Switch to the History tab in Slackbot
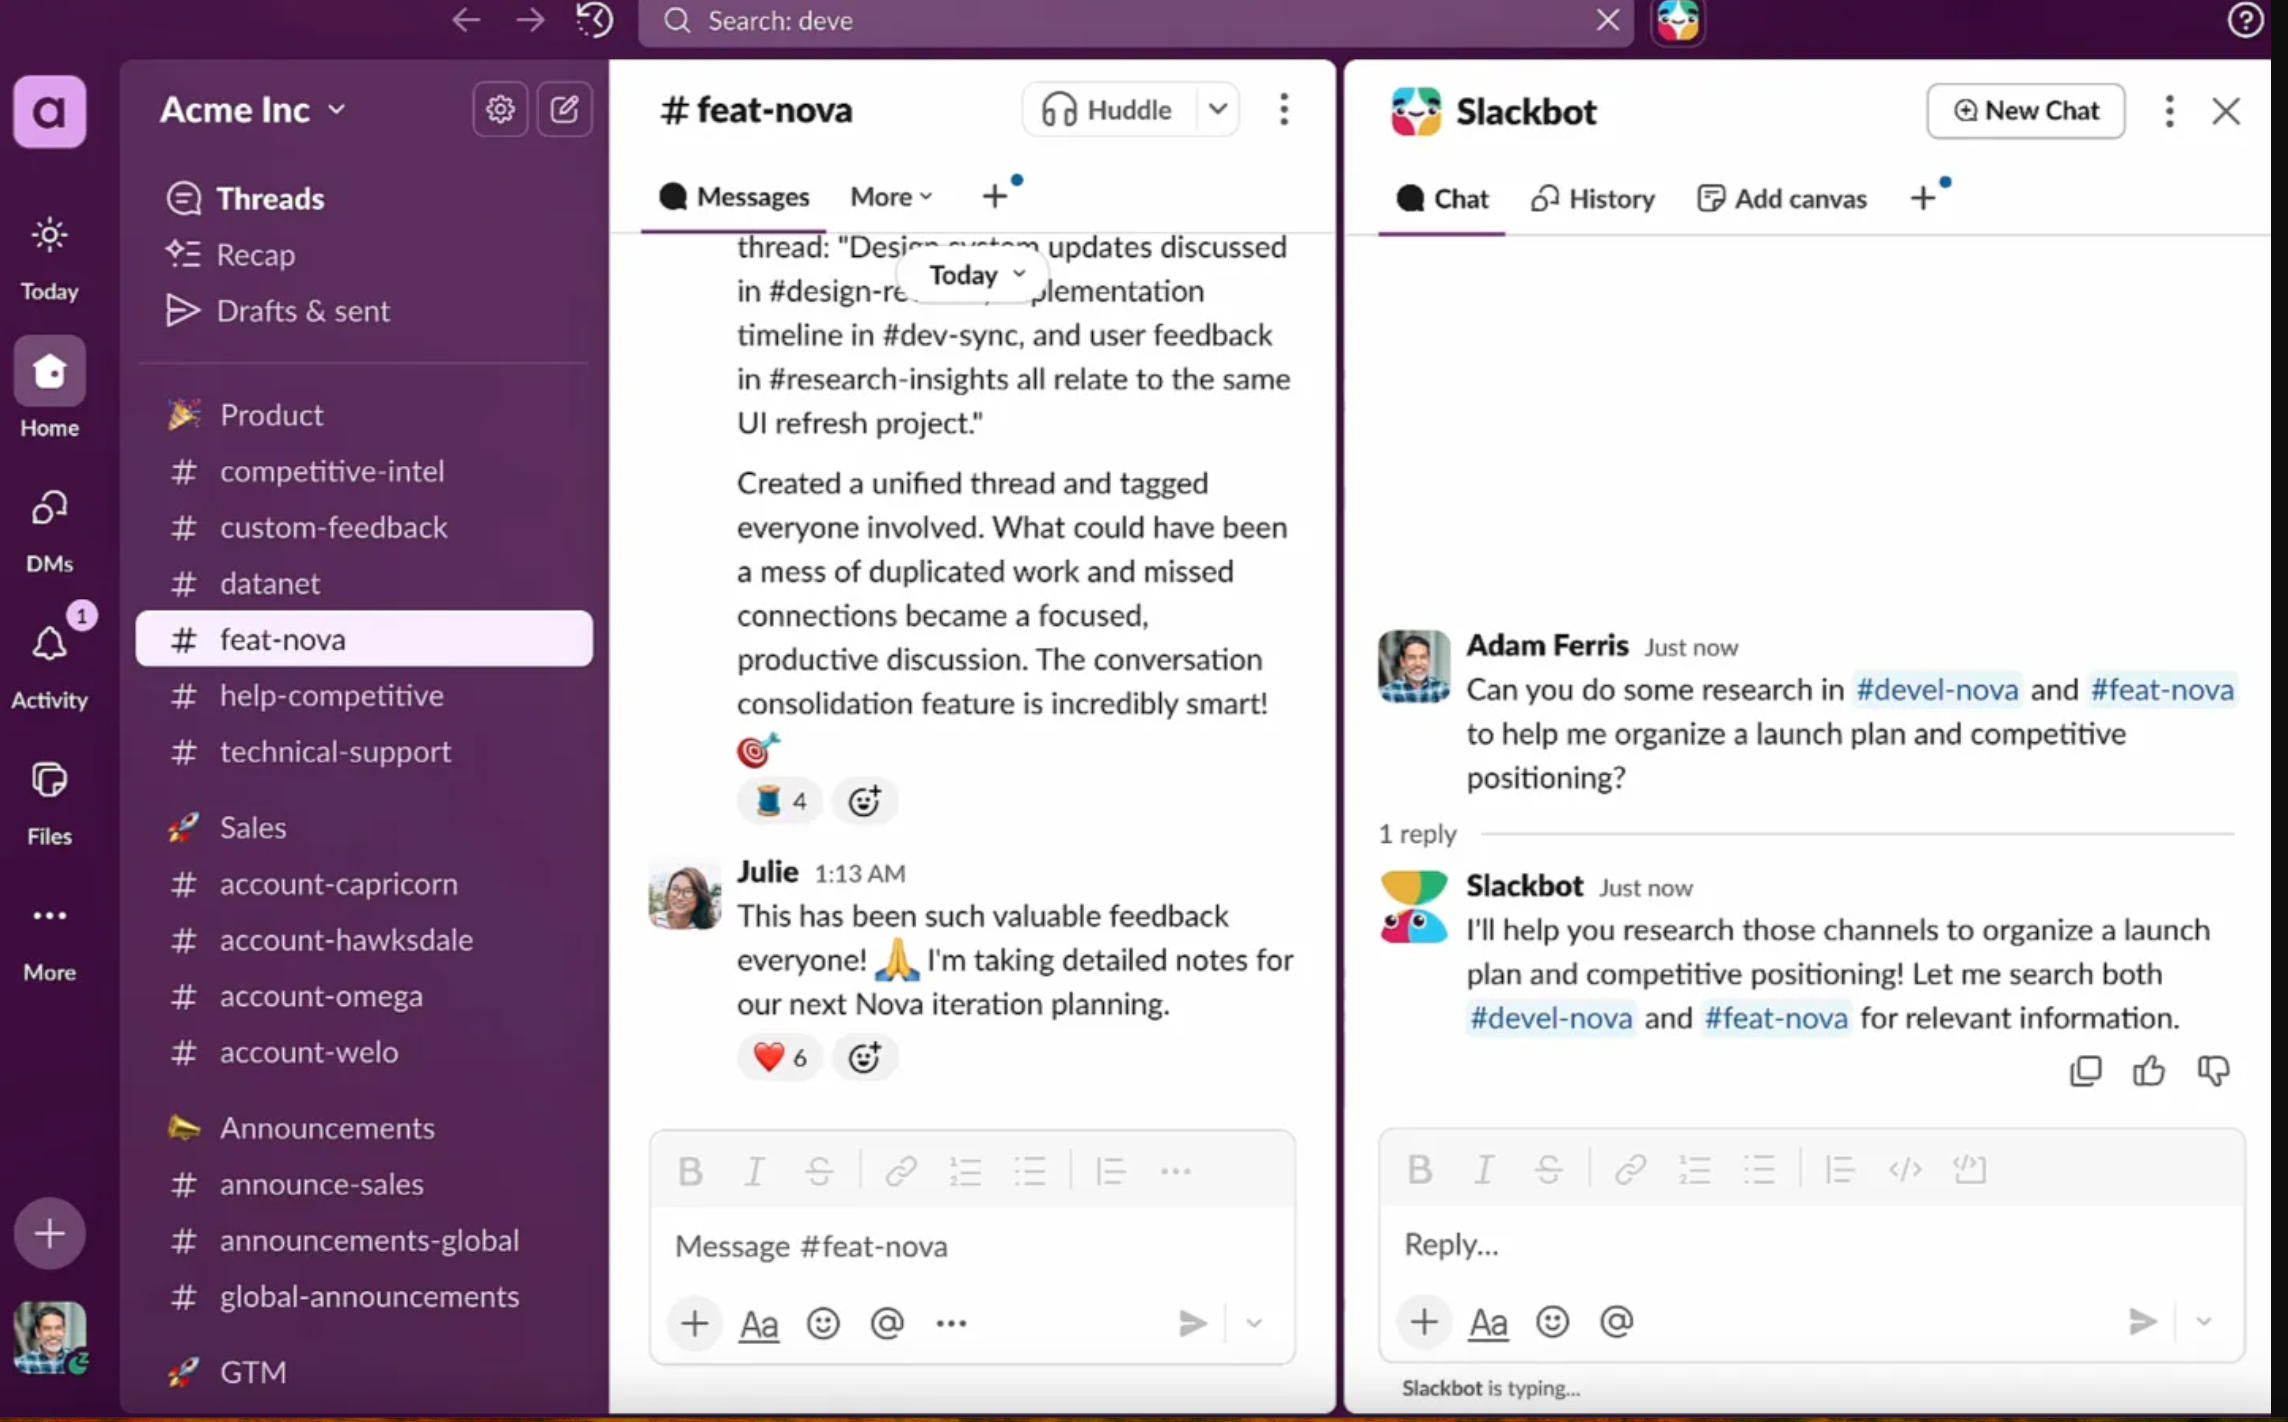This screenshot has width=2288, height=1422. [1592, 198]
